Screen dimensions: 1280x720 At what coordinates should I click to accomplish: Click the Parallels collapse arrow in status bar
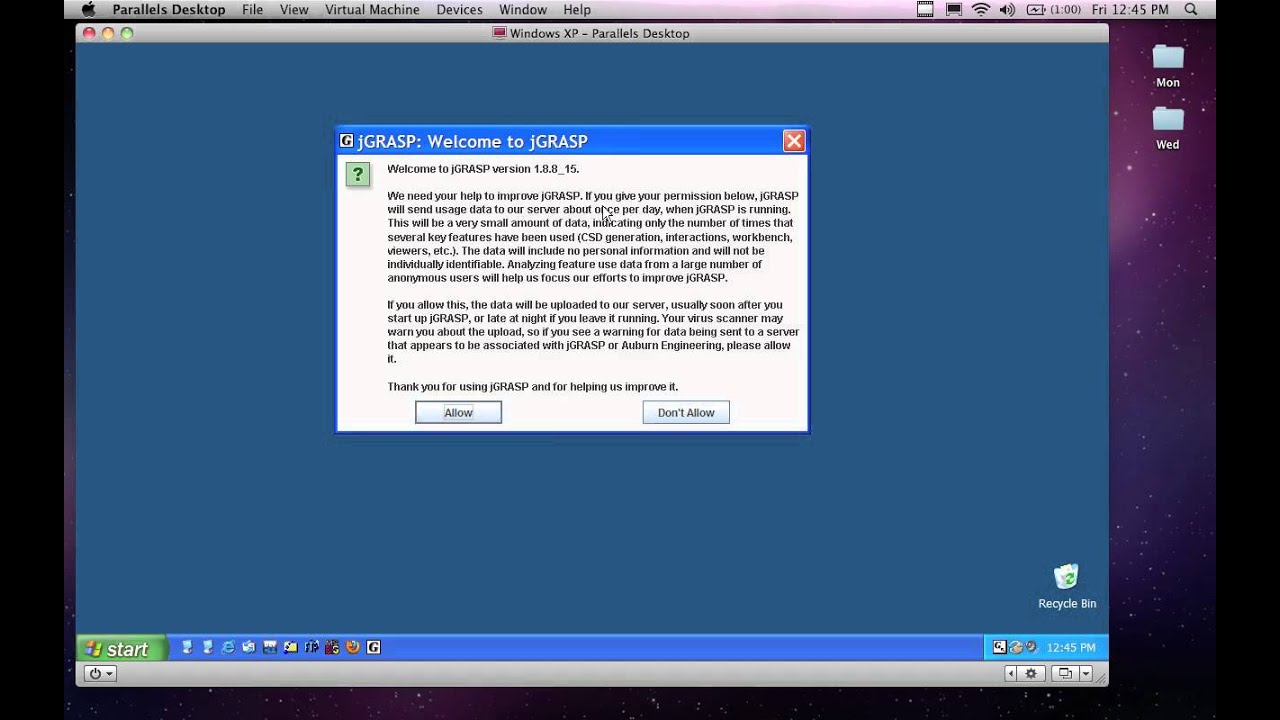pos(1010,674)
